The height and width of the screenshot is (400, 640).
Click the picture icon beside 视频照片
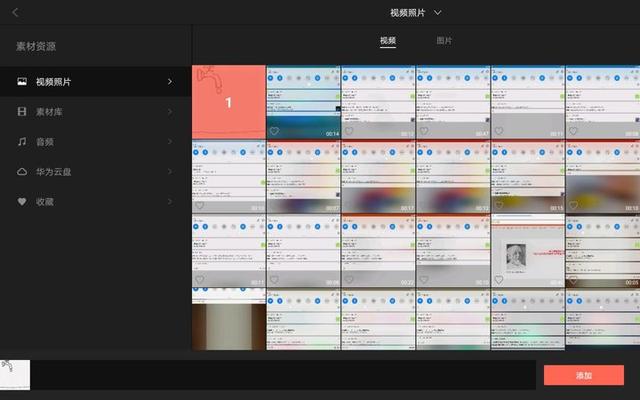21,82
